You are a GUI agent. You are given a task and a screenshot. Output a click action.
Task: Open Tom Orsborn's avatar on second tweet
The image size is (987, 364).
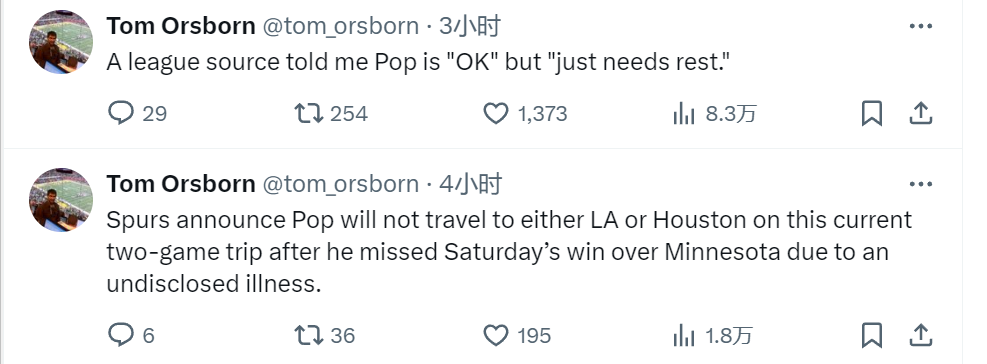coord(61,200)
